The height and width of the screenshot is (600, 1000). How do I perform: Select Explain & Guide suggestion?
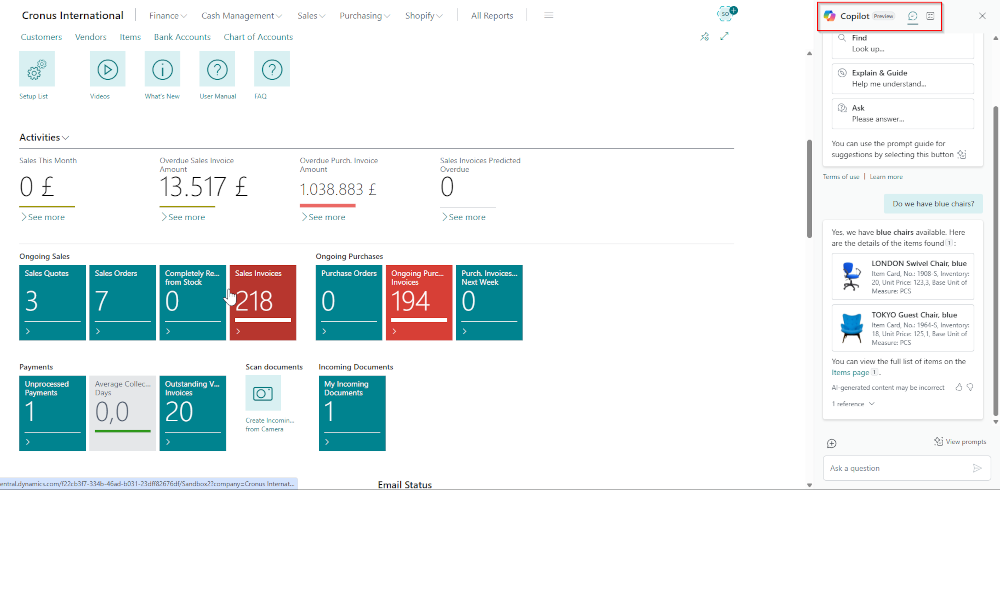(902, 78)
